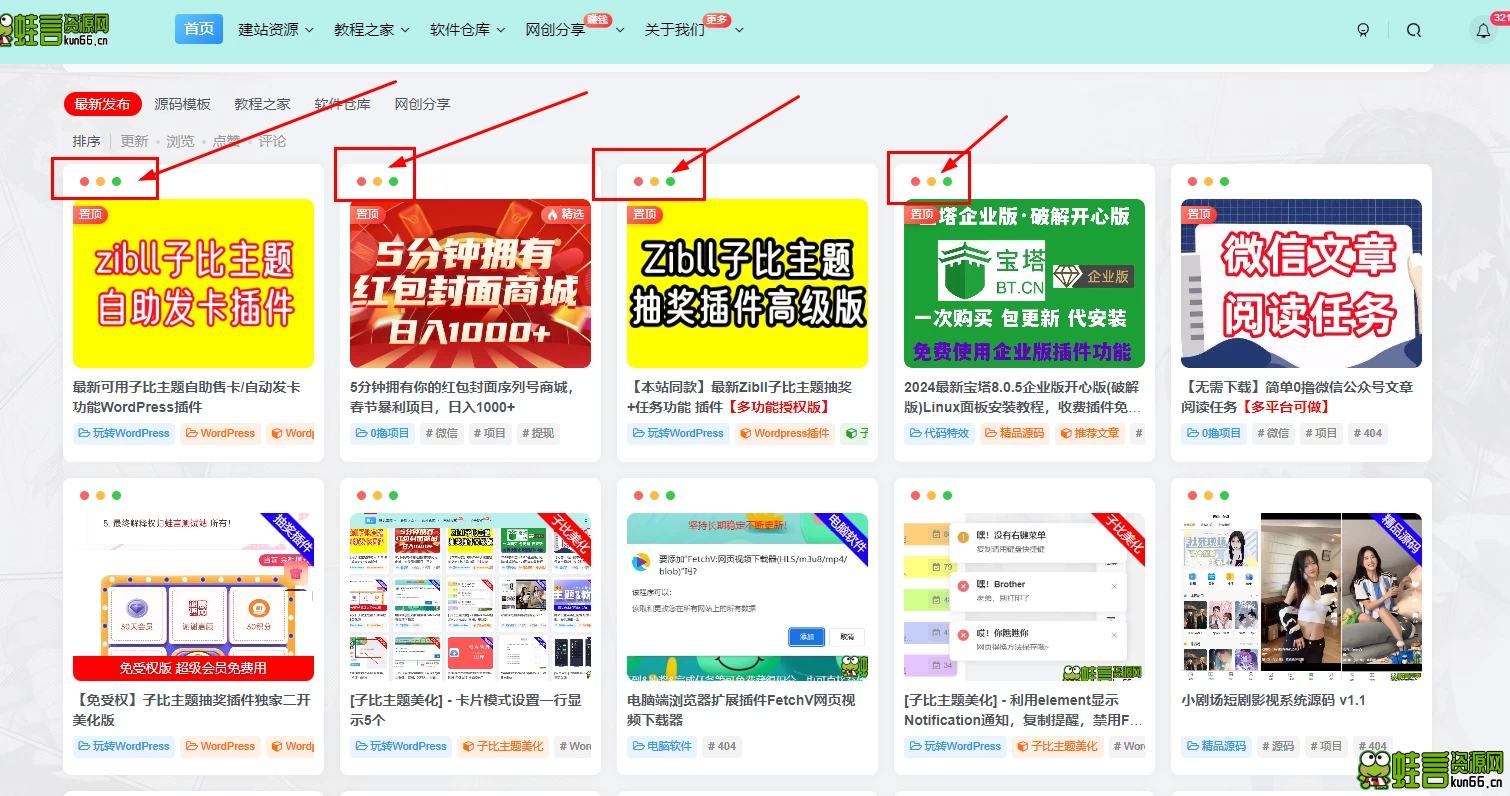Screen dimensions: 1510x796
Task: Click the 蛙言资源网 logo in the header
Action: point(55,29)
